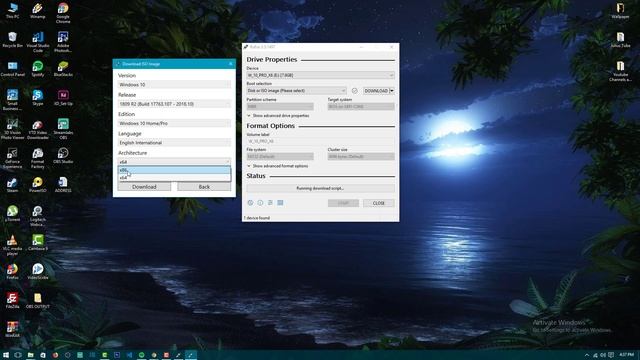Open Visual Studio Code desktop icon
Image resolution: width=640 pixels, height=360 pixels.
point(38,42)
